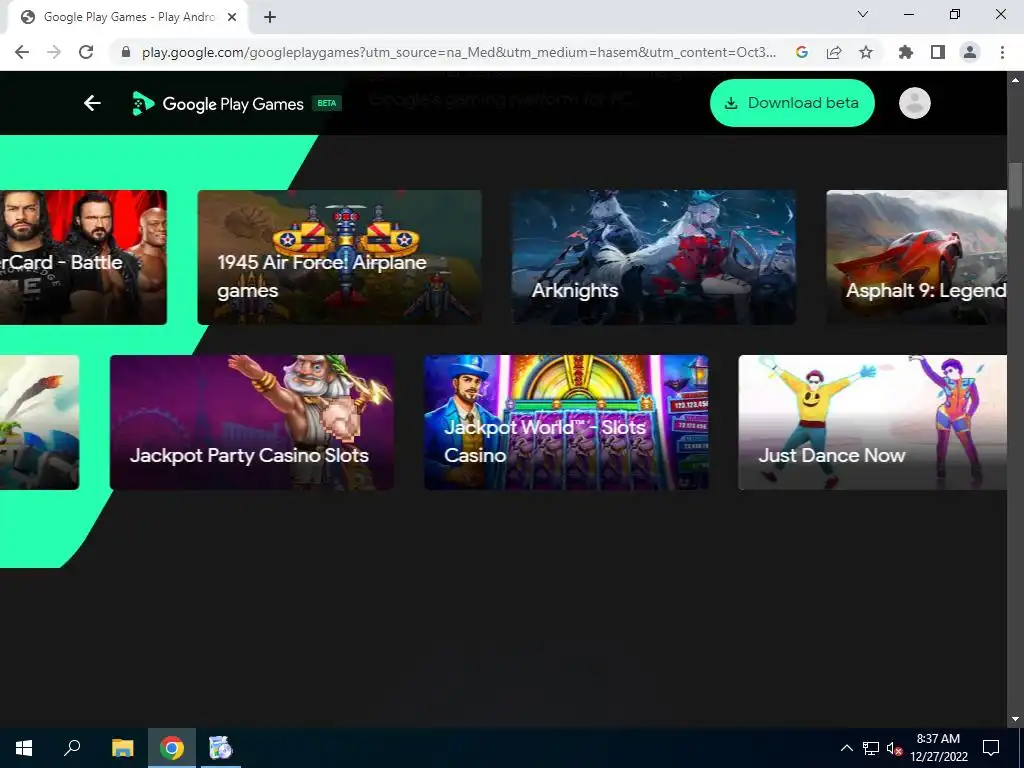Open the network tray icon

tap(871, 748)
